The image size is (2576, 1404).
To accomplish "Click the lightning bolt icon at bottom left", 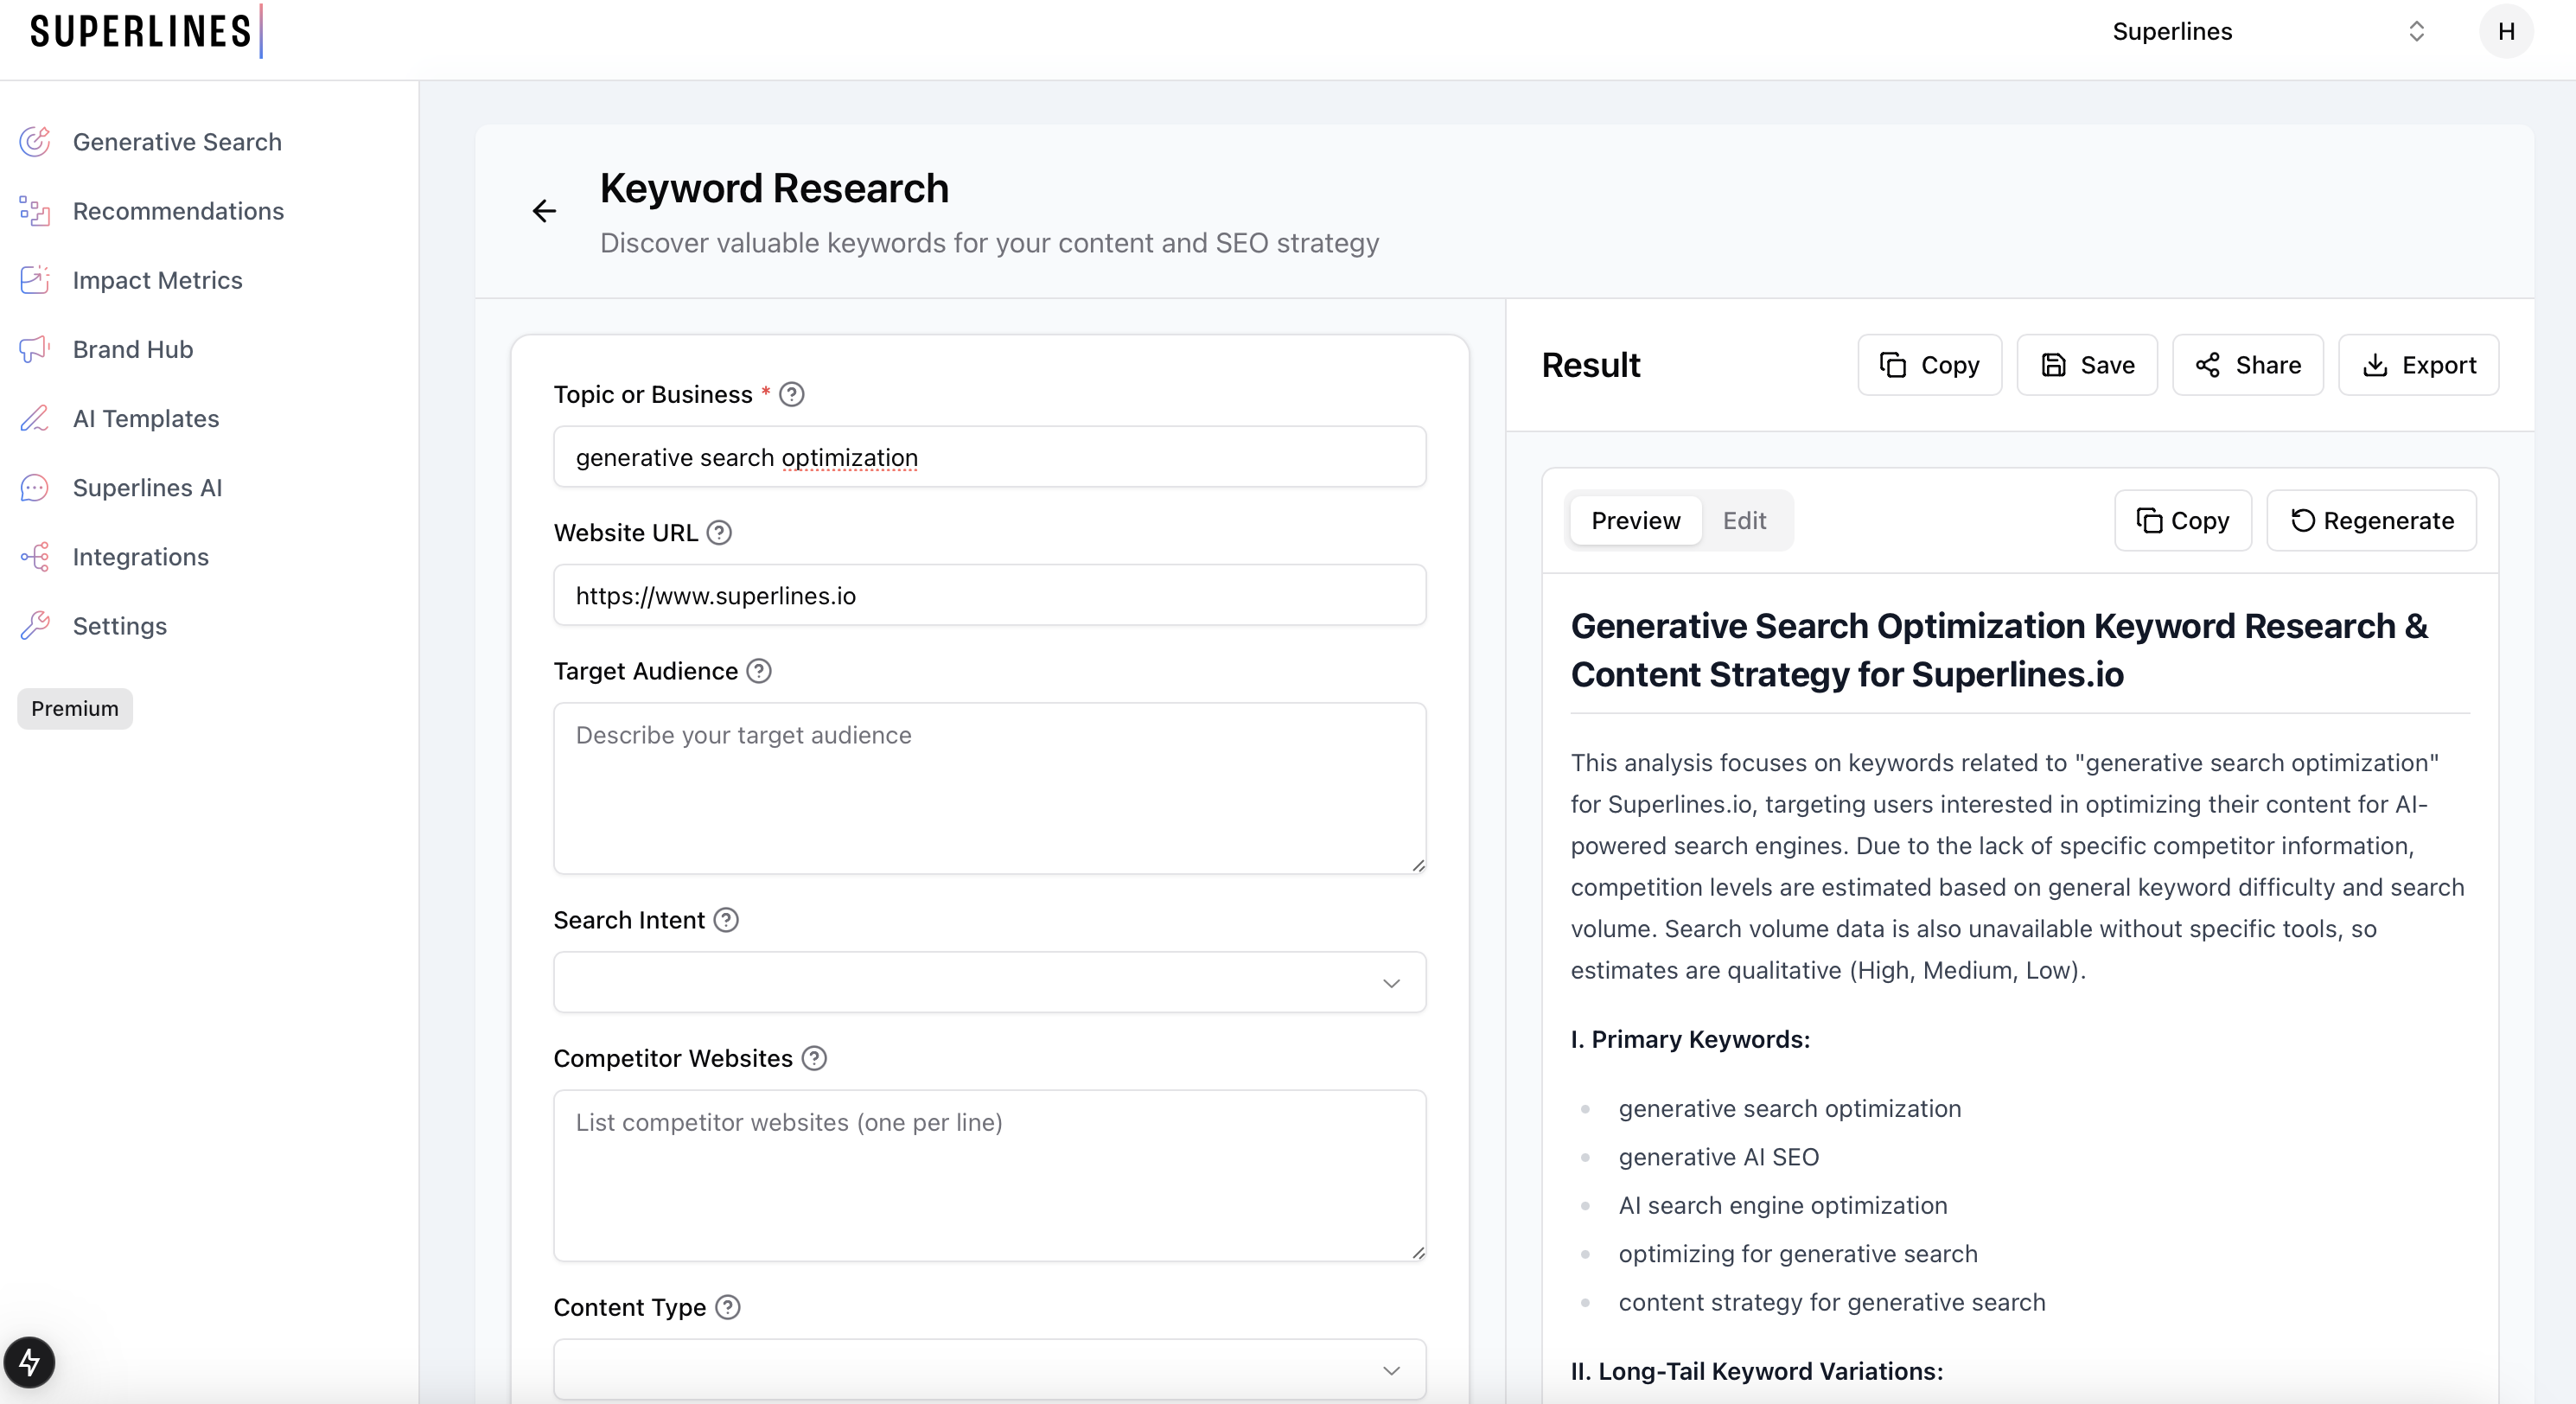I will (x=29, y=1362).
